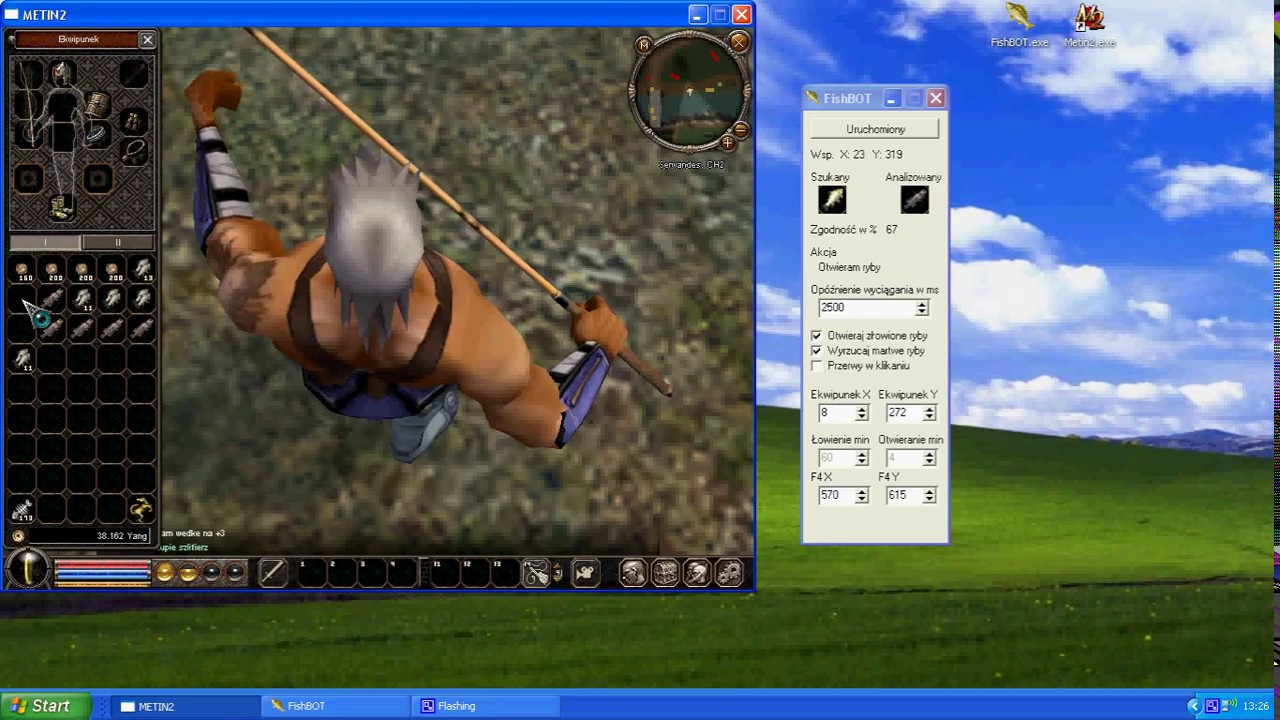Expand hidden system tray icons arrow
1280x720 pixels.
[x=1193, y=706]
